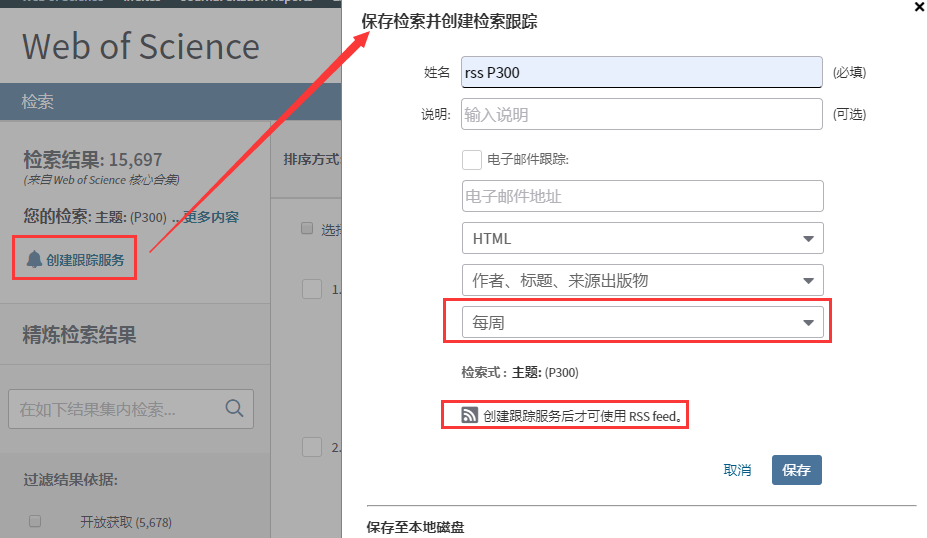The image size is (927, 538).
Task: Open the 作者、标题、来源出版物 dropdown
Action: click(x=643, y=280)
